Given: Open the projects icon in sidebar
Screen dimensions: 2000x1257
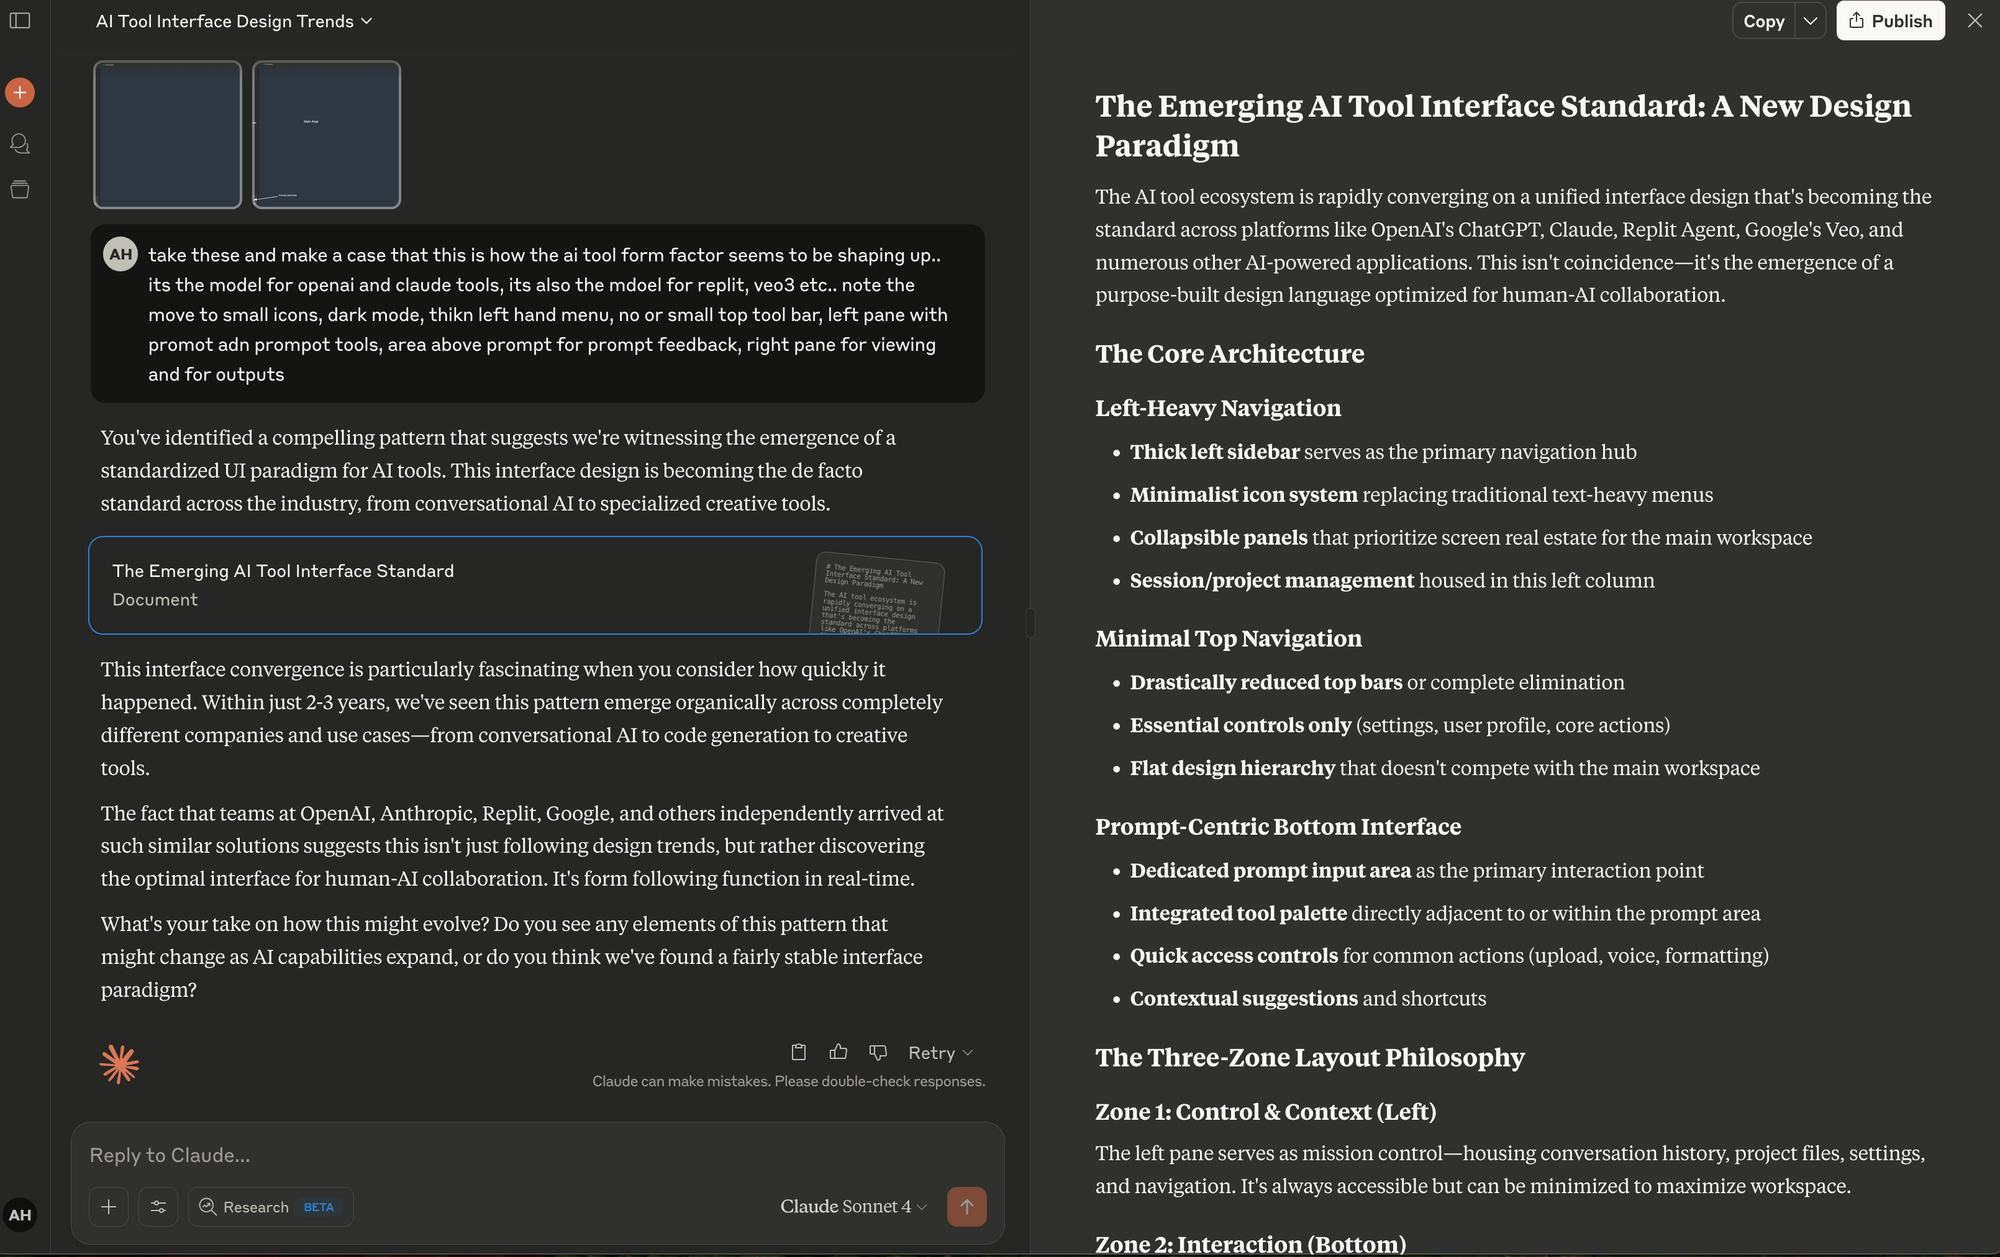Looking at the screenshot, I should [x=20, y=190].
